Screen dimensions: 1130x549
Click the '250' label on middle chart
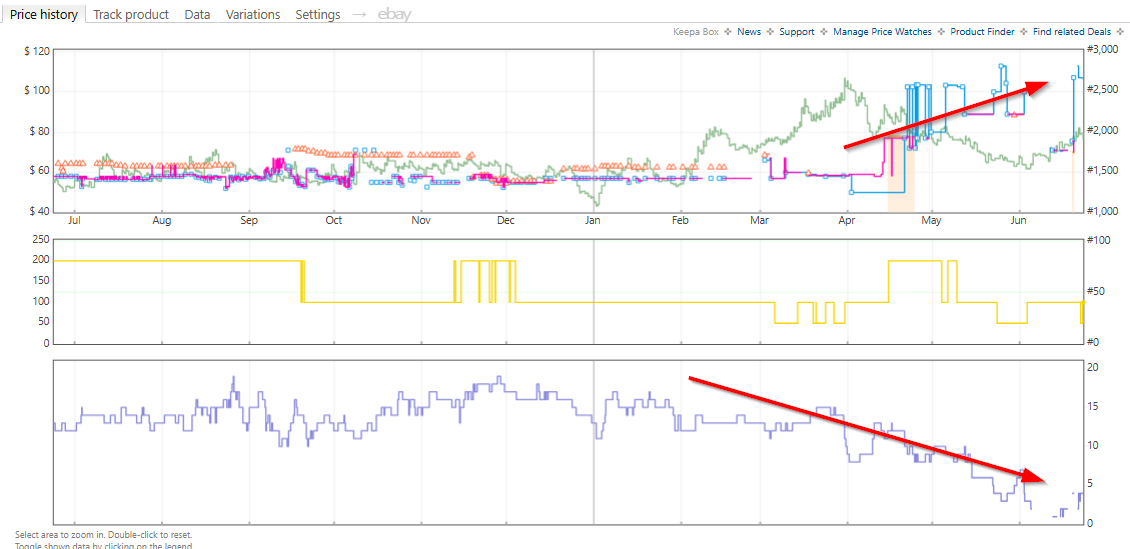(x=39, y=240)
